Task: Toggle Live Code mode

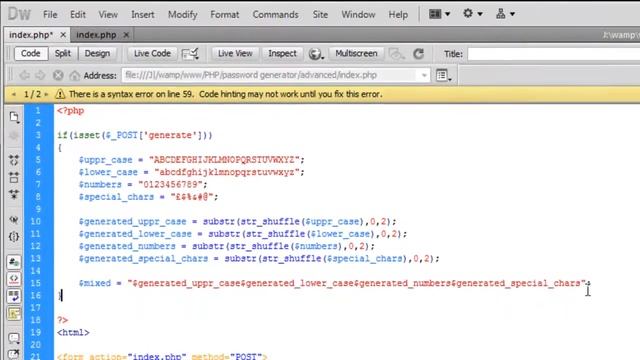Action: click(152, 53)
